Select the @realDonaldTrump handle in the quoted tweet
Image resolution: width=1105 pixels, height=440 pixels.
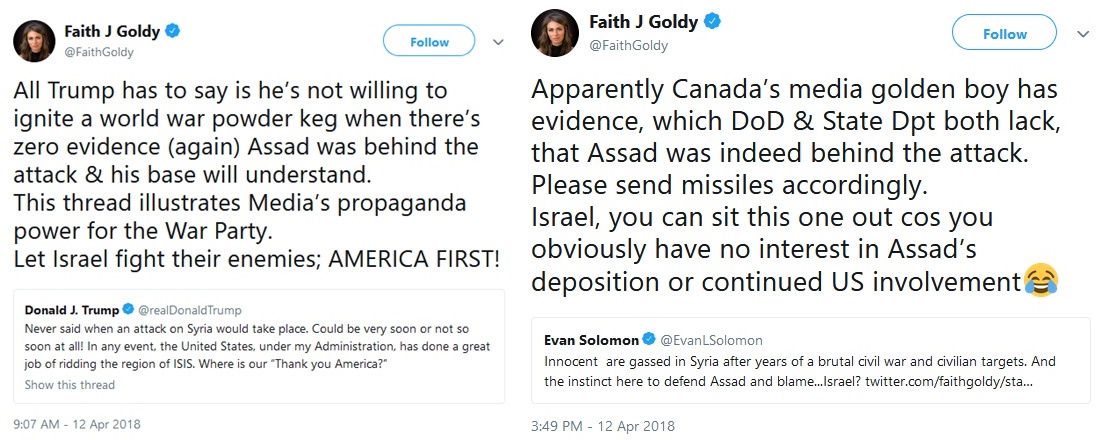pos(189,310)
